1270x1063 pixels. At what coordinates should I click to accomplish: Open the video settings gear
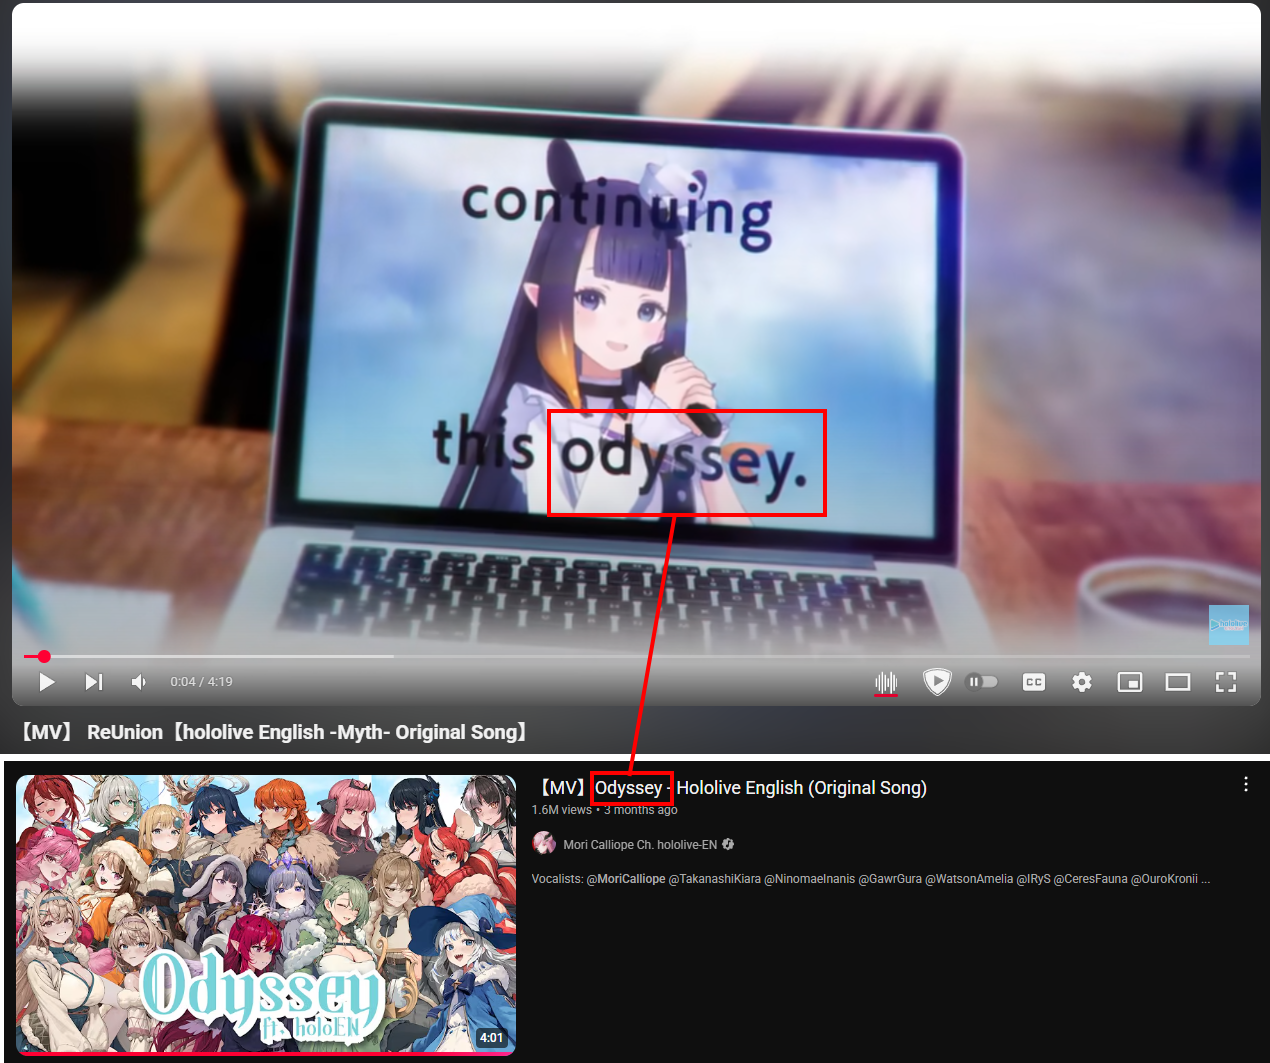pos(1082,682)
